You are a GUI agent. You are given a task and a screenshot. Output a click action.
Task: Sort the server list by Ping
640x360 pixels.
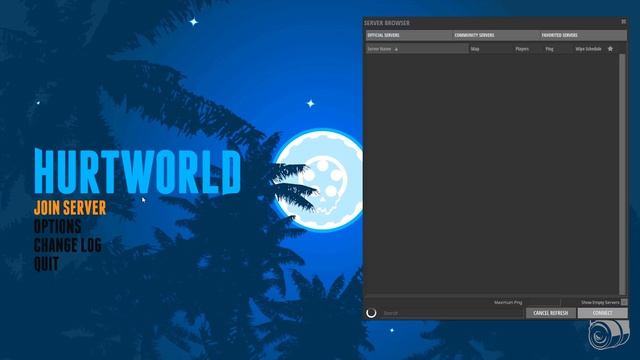click(549, 49)
